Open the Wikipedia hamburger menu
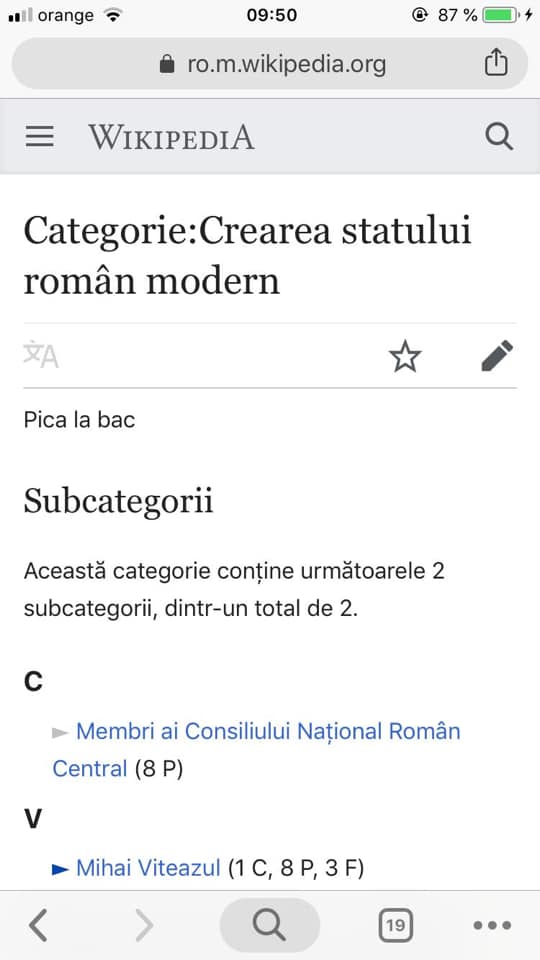This screenshot has height=960, width=540. [40, 137]
